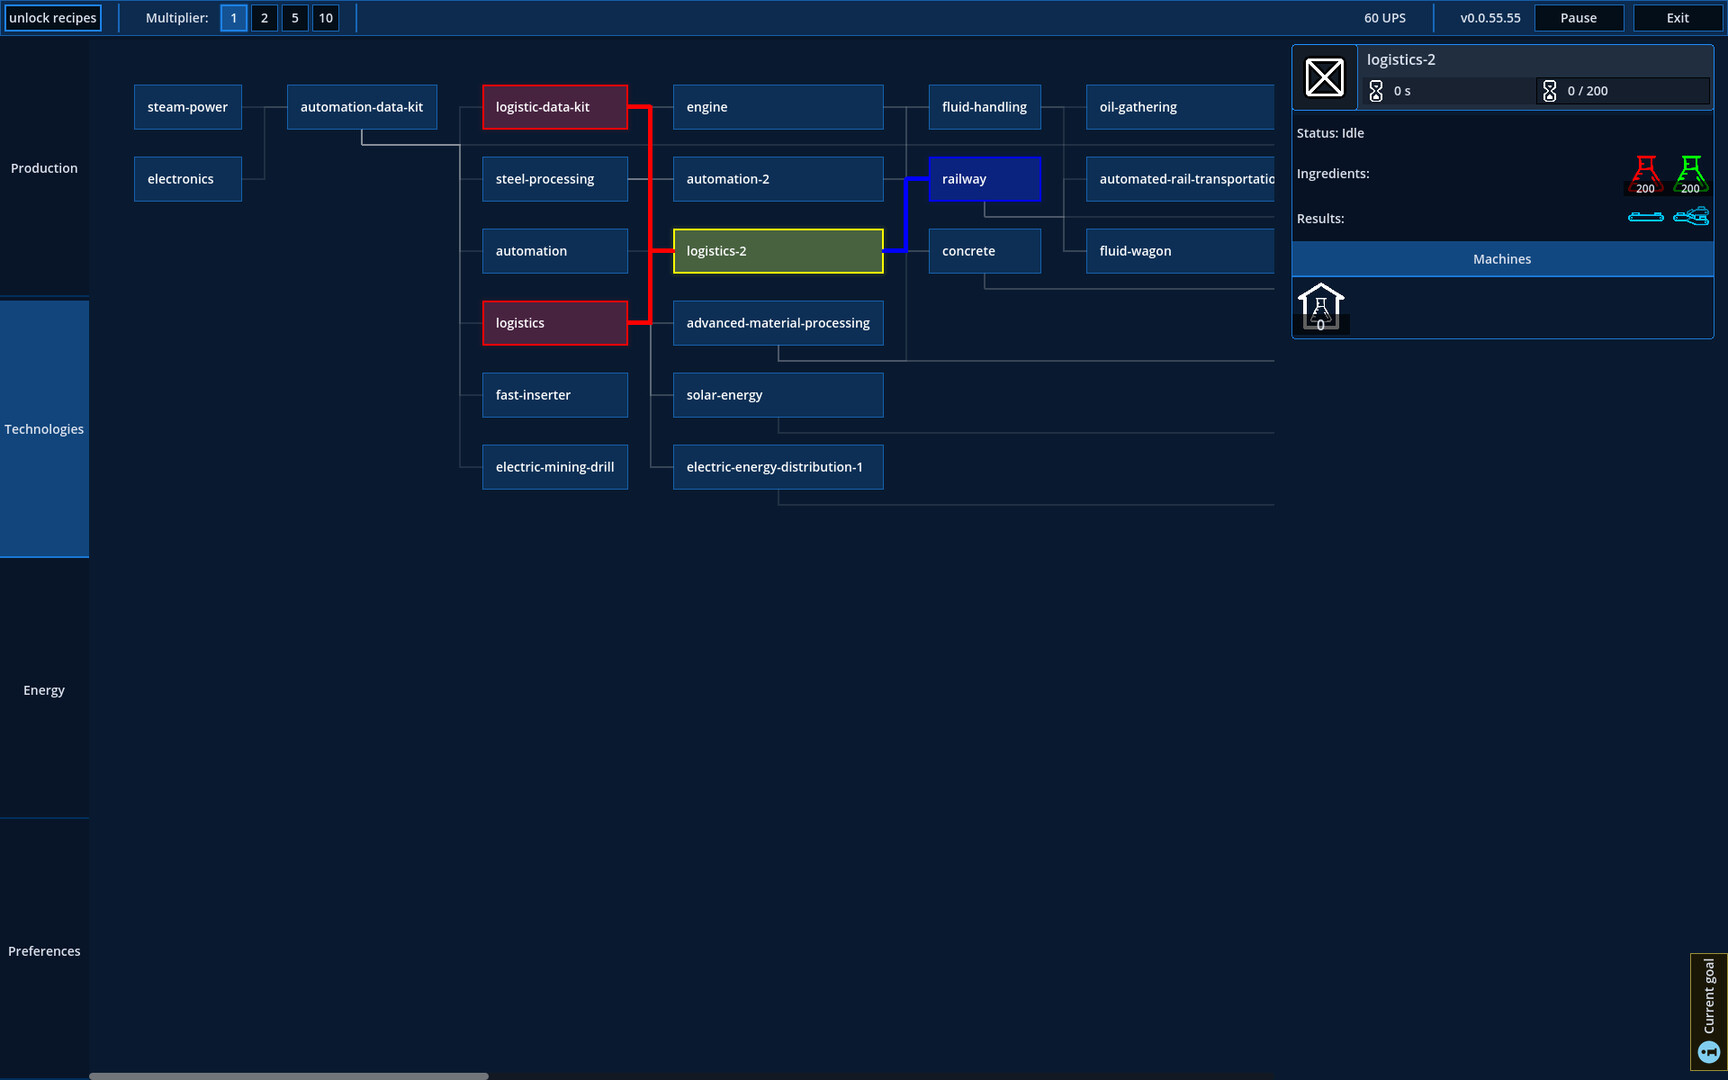
Task: Select the green science flask ingredient icon
Action: click(x=1691, y=174)
